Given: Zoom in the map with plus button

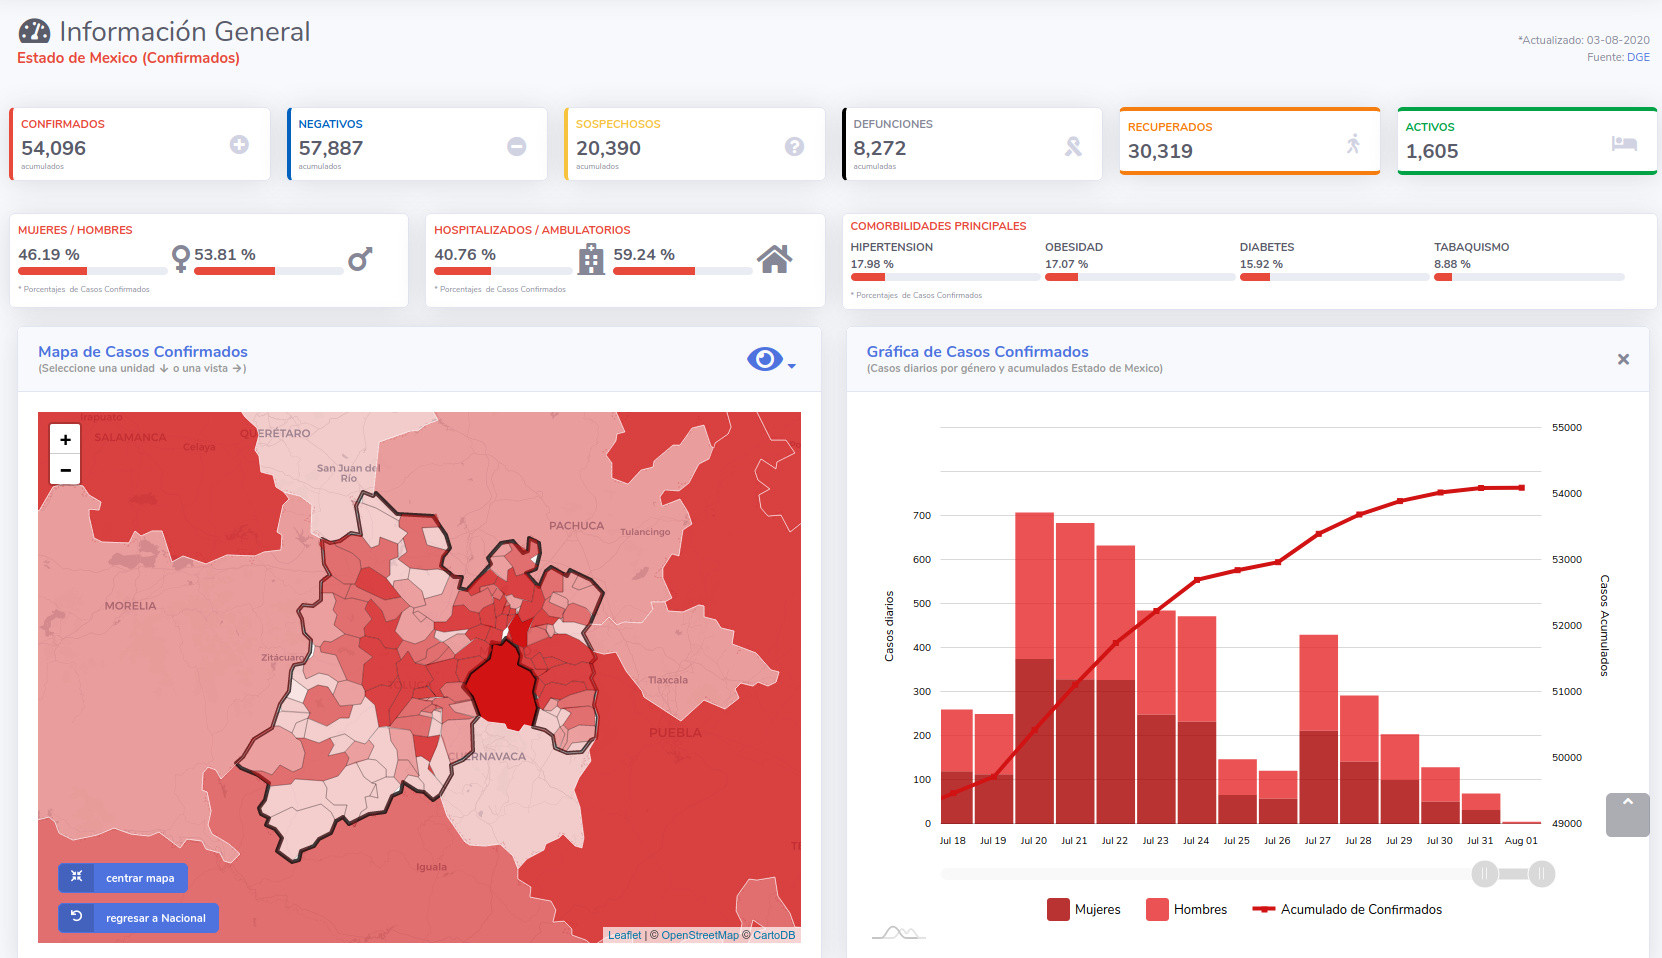Looking at the screenshot, I should pos(65,439).
